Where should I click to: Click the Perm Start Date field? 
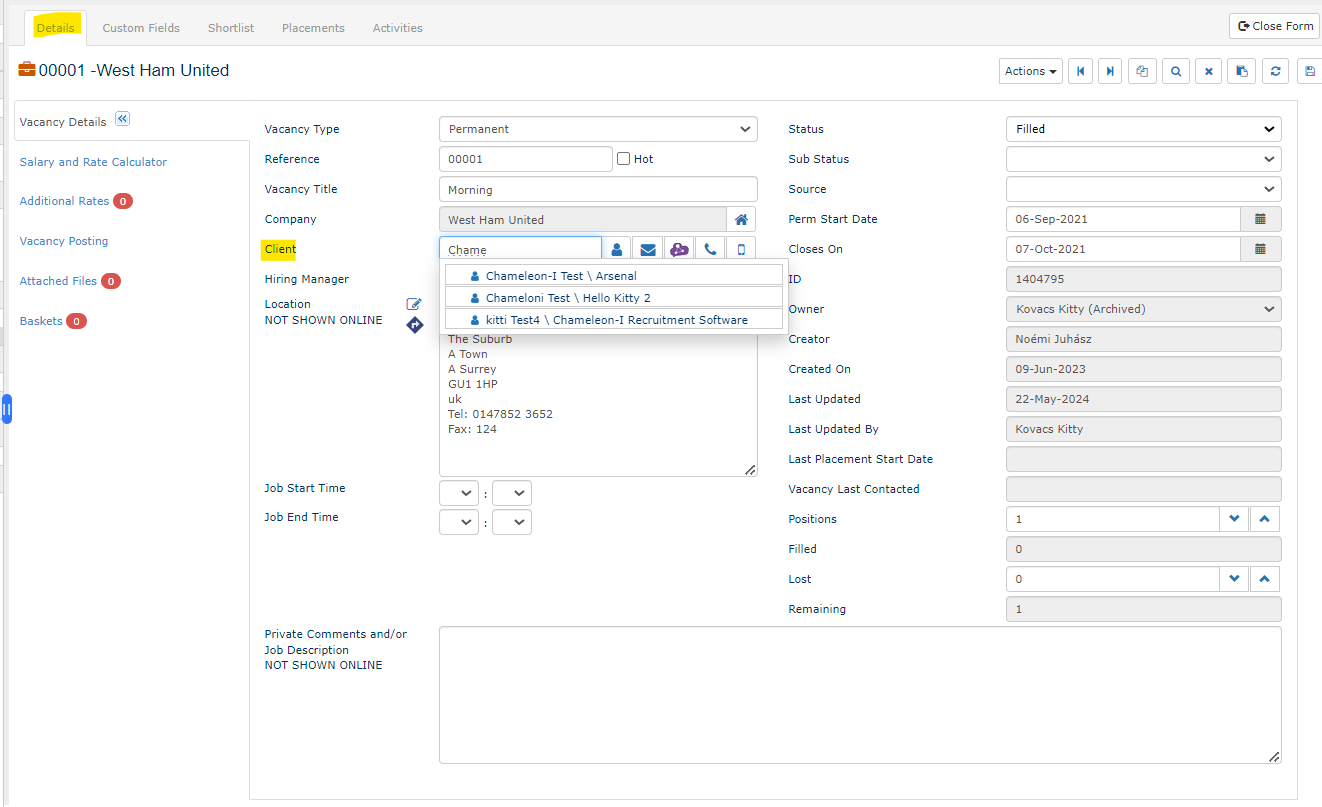(1123, 219)
